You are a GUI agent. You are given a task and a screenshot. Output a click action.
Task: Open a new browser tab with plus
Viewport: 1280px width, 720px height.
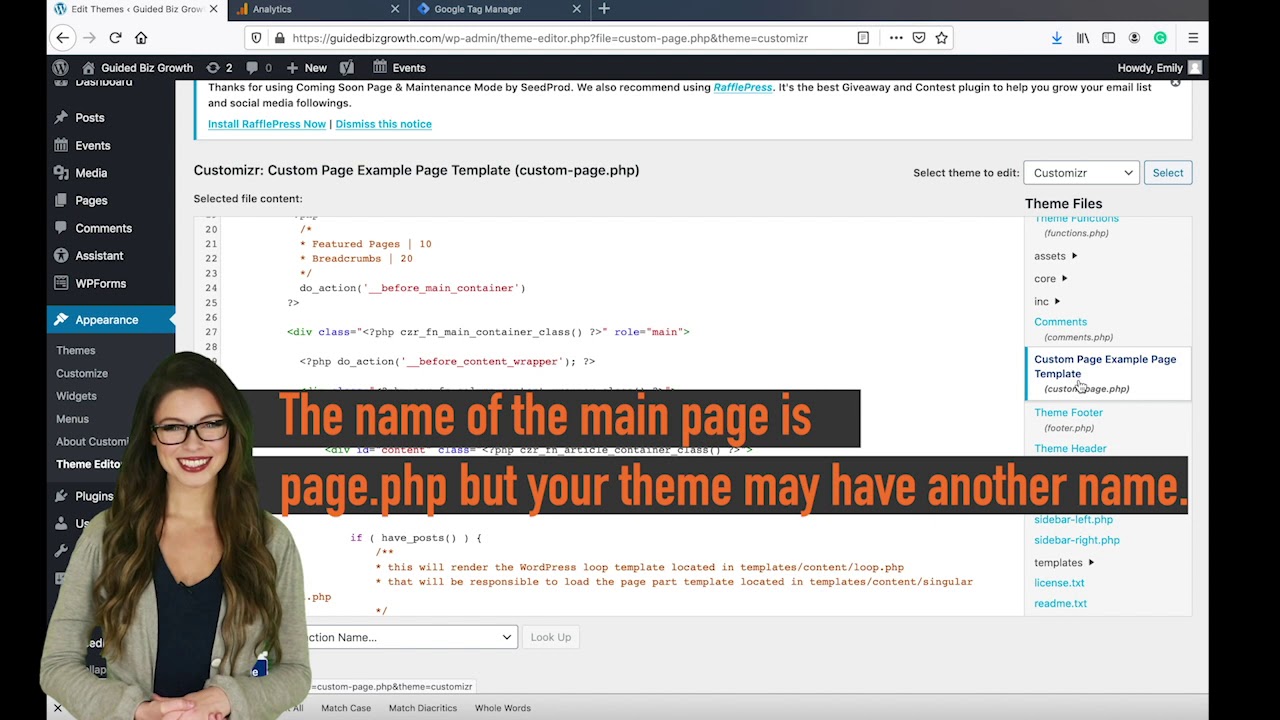coord(604,9)
